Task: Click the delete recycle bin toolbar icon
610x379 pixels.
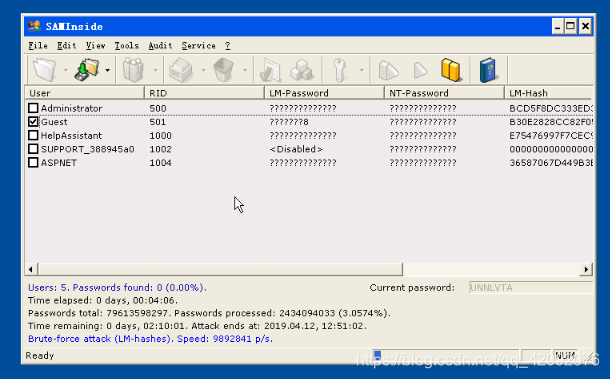Action: coord(223,70)
